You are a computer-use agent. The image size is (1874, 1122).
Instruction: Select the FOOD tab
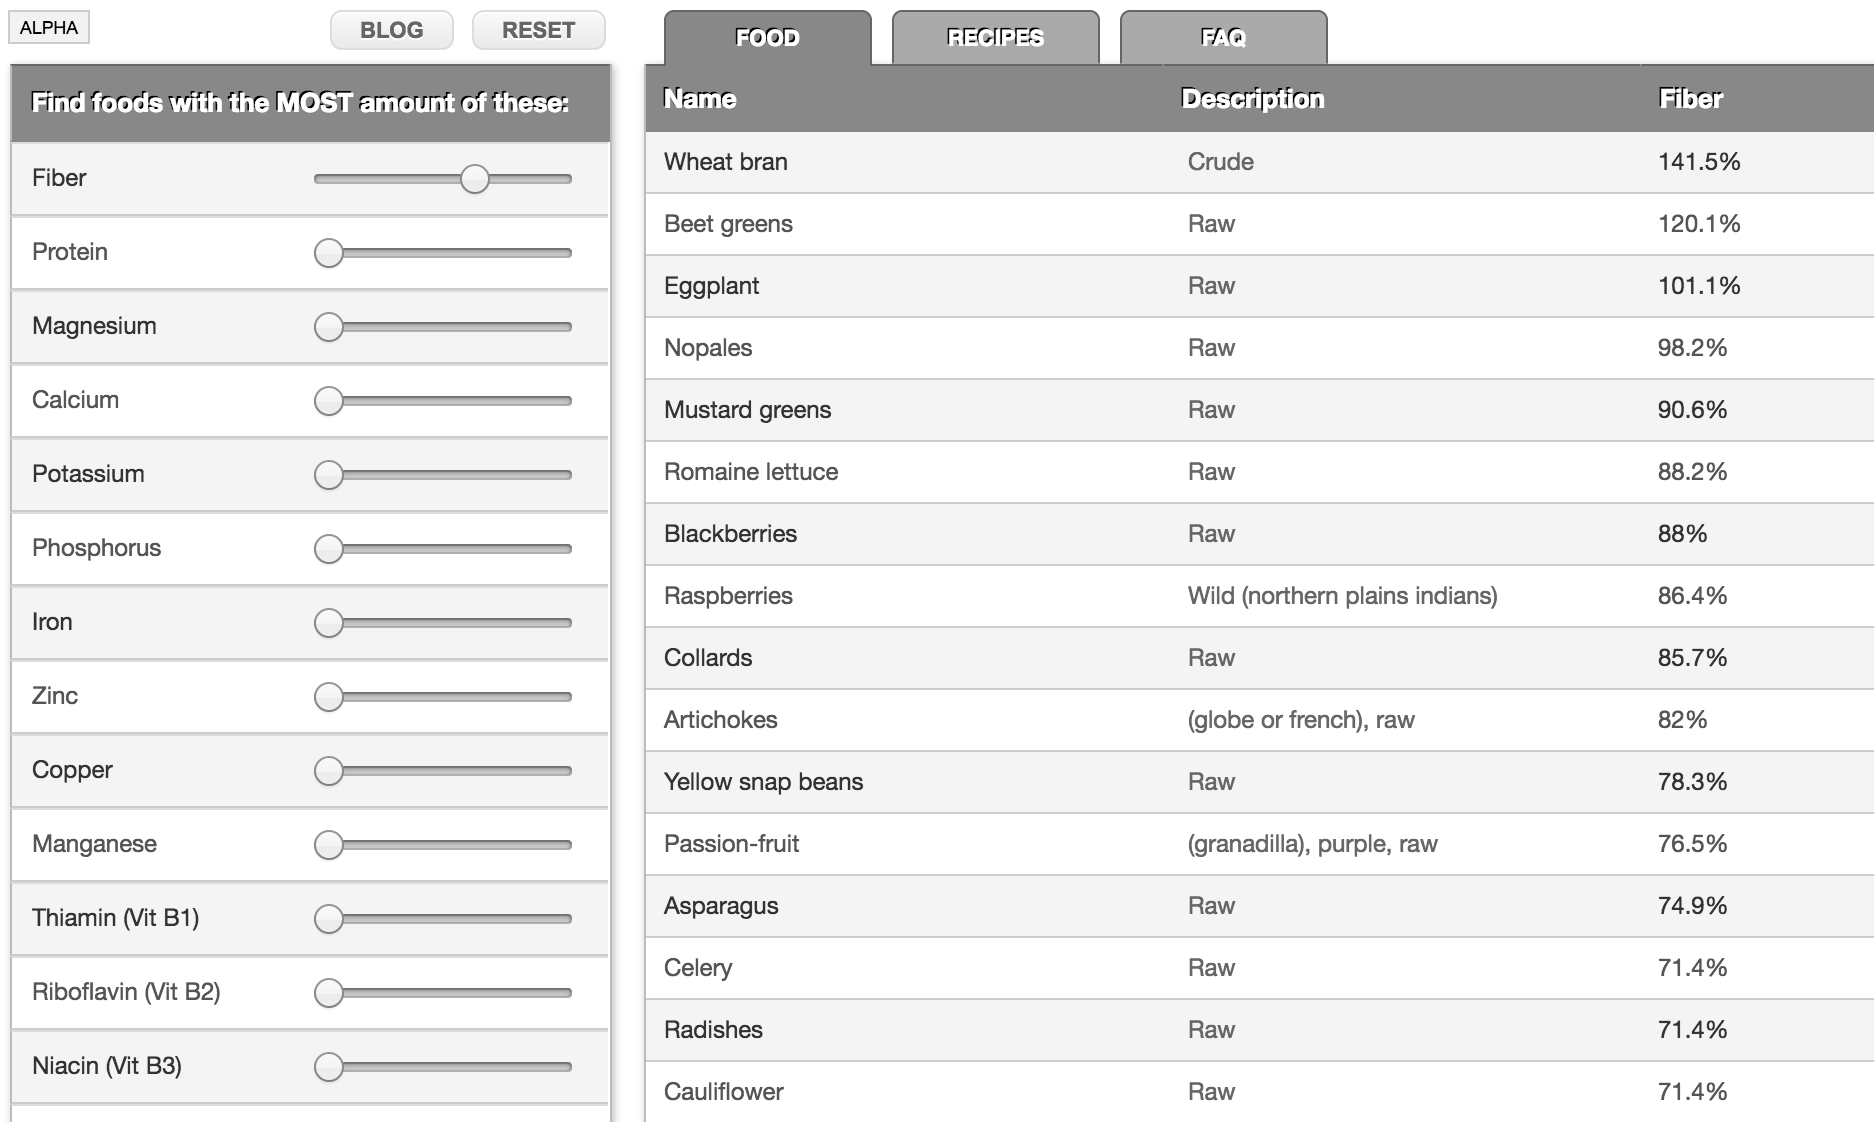[767, 38]
